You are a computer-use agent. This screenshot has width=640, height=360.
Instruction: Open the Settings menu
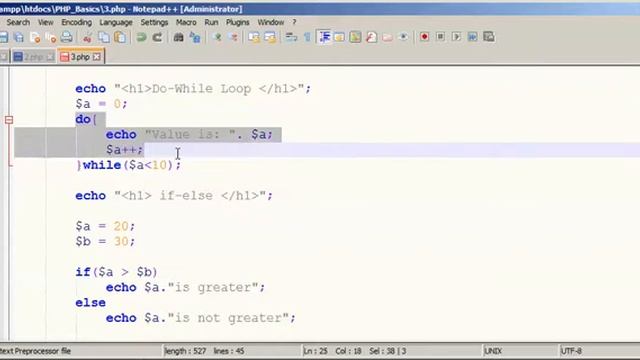[154, 22]
